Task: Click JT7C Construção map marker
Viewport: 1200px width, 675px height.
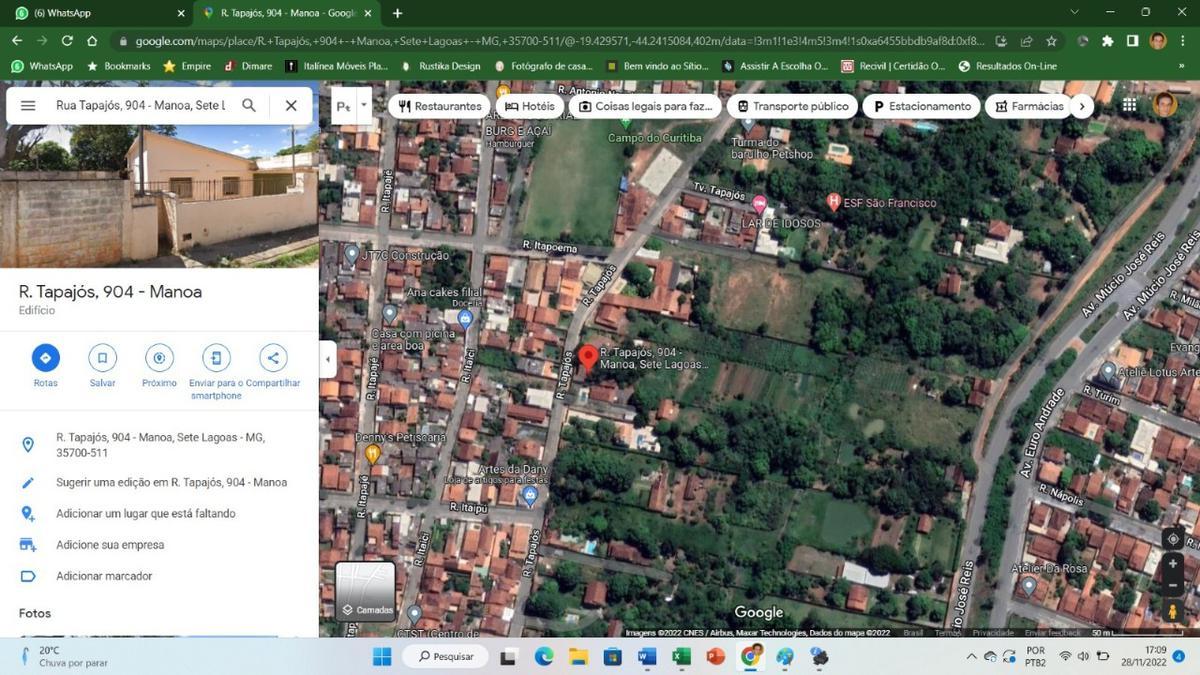Action: pyautogui.click(x=351, y=254)
